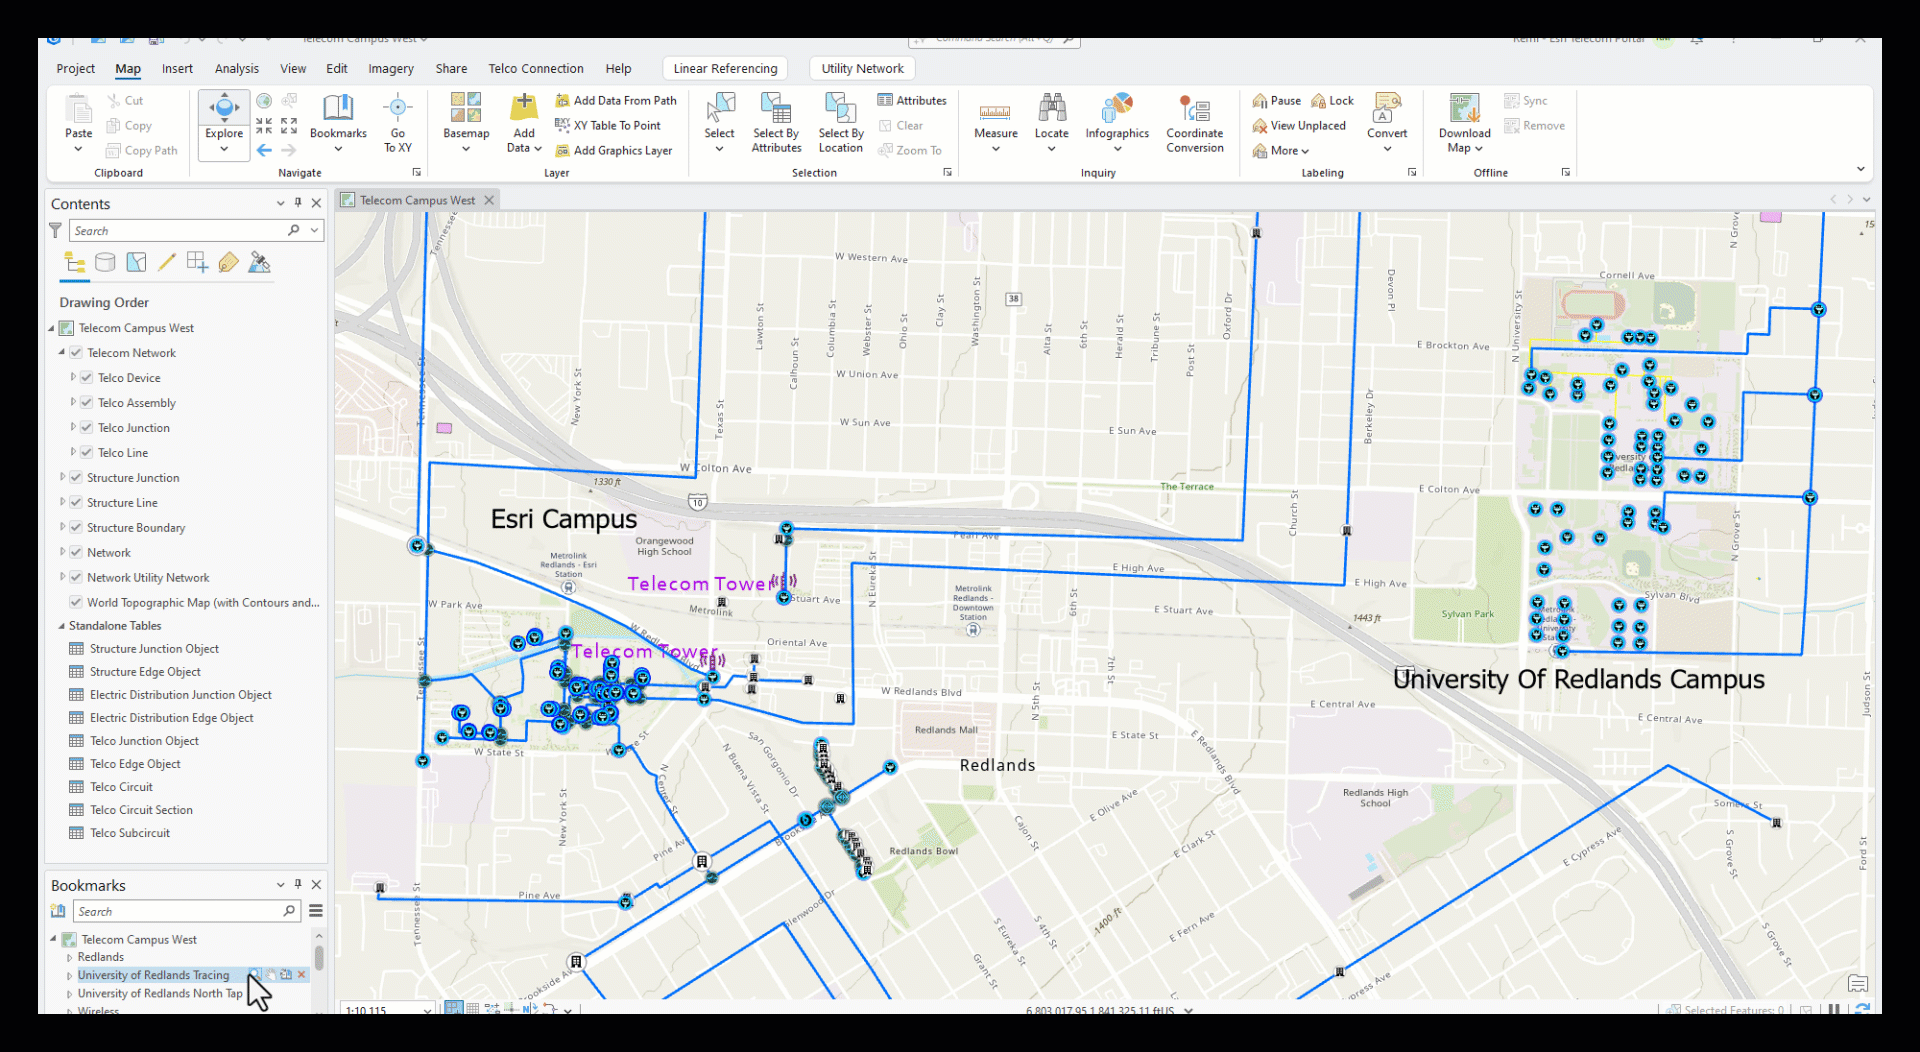
Task: Toggle Structure Line layer checkbox
Action: point(76,503)
